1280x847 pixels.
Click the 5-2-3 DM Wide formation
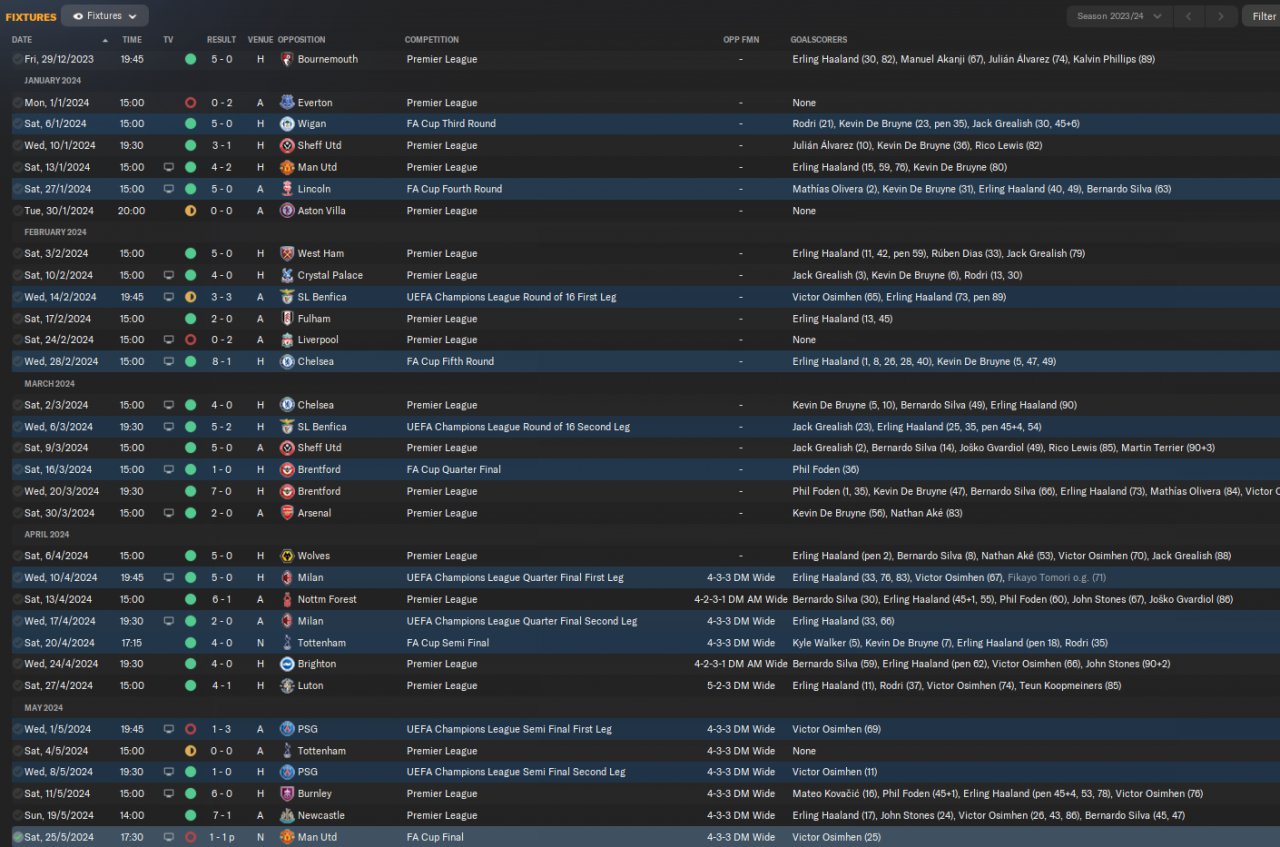click(x=741, y=686)
